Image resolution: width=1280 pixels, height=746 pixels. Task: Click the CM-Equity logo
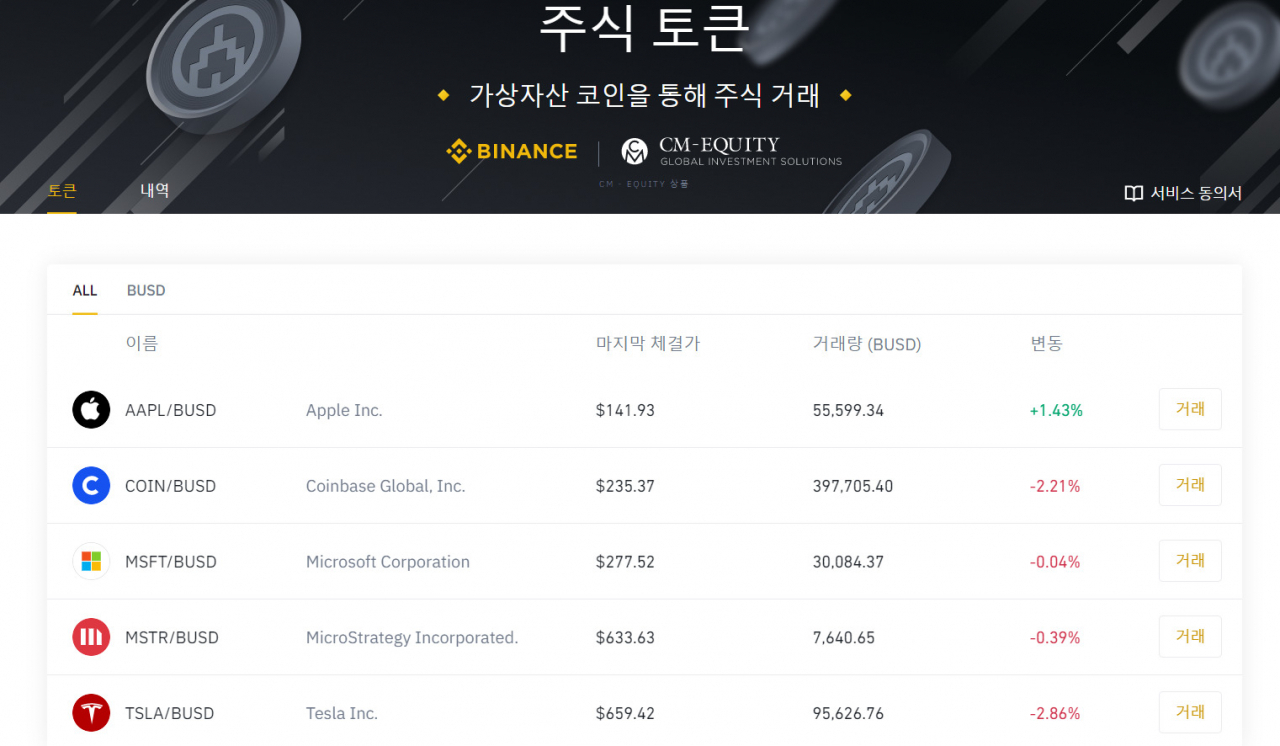[x=732, y=152]
